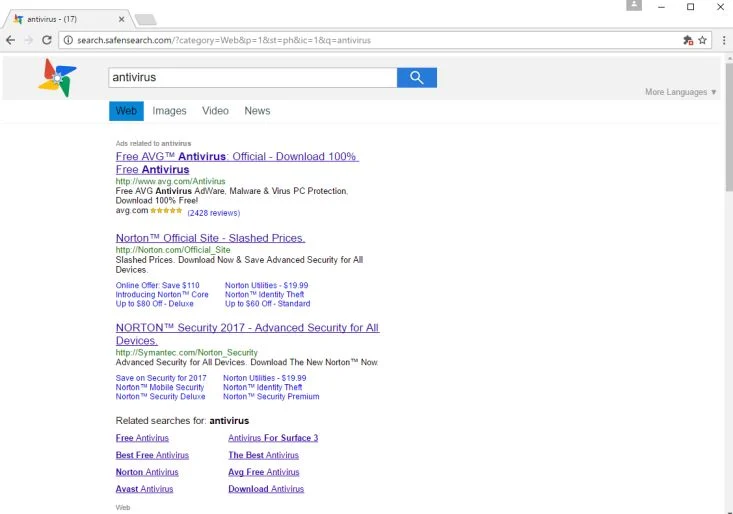Open Norton Security Deluxe link
This screenshot has height=514, width=733.
coord(160,397)
